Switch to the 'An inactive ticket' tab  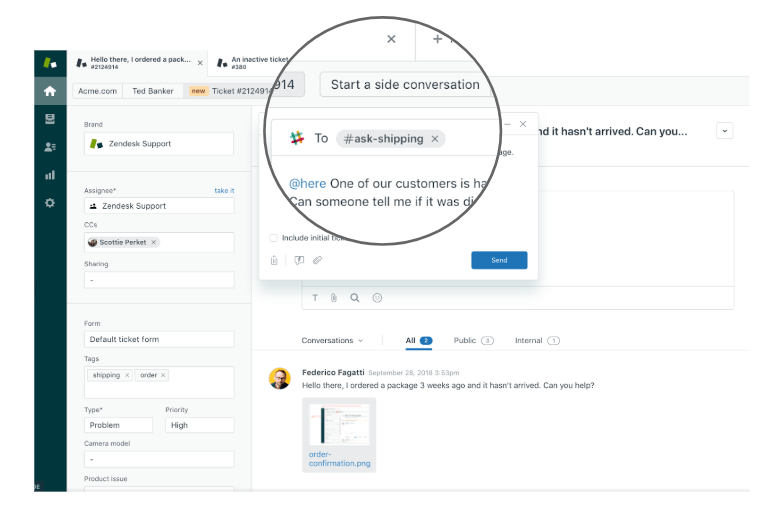tap(253, 63)
